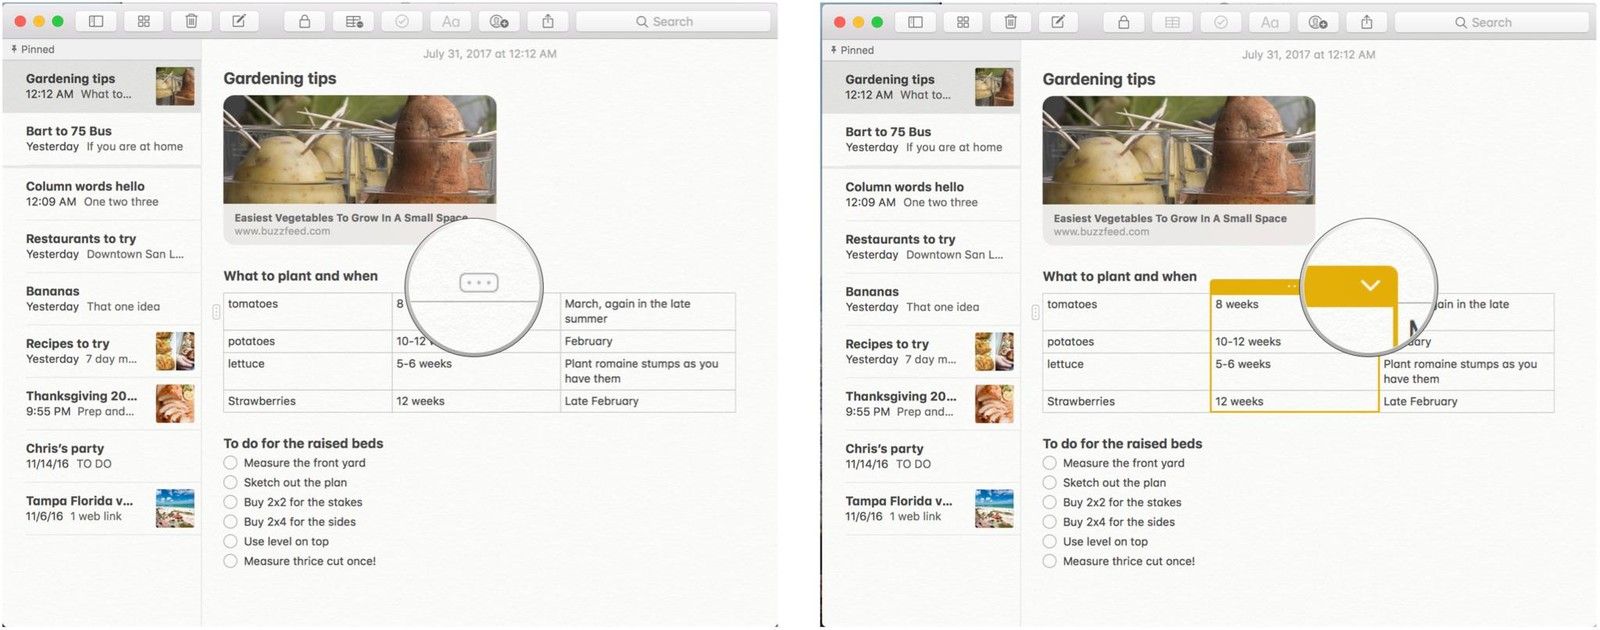Click the lock note icon in the right window

point(1123,22)
